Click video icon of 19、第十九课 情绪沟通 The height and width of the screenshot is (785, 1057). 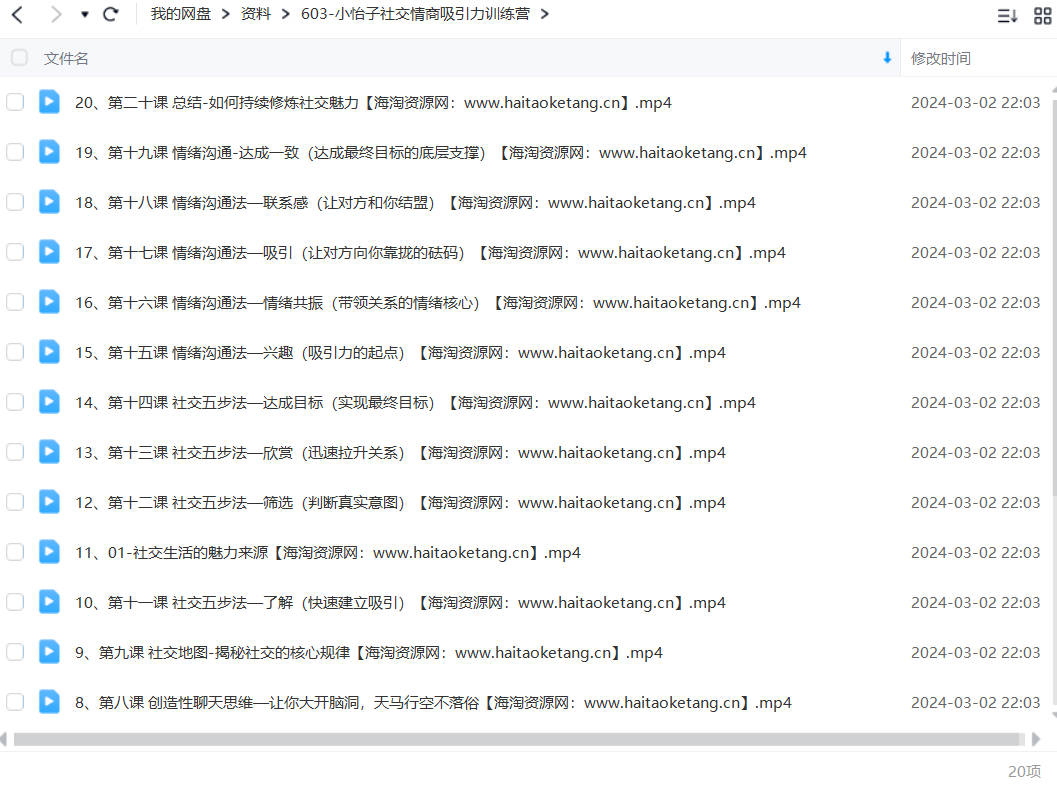(49, 152)
